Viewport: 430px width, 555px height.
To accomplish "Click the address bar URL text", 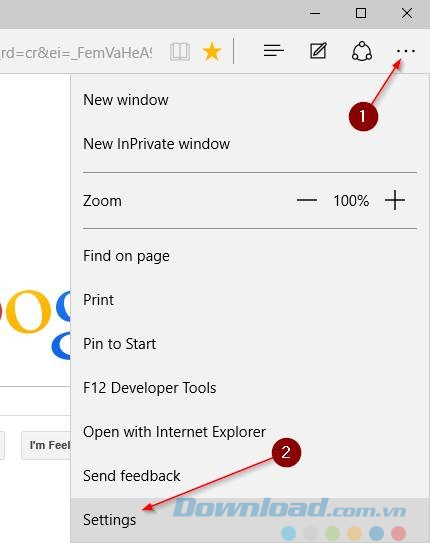I will (76, 52).
